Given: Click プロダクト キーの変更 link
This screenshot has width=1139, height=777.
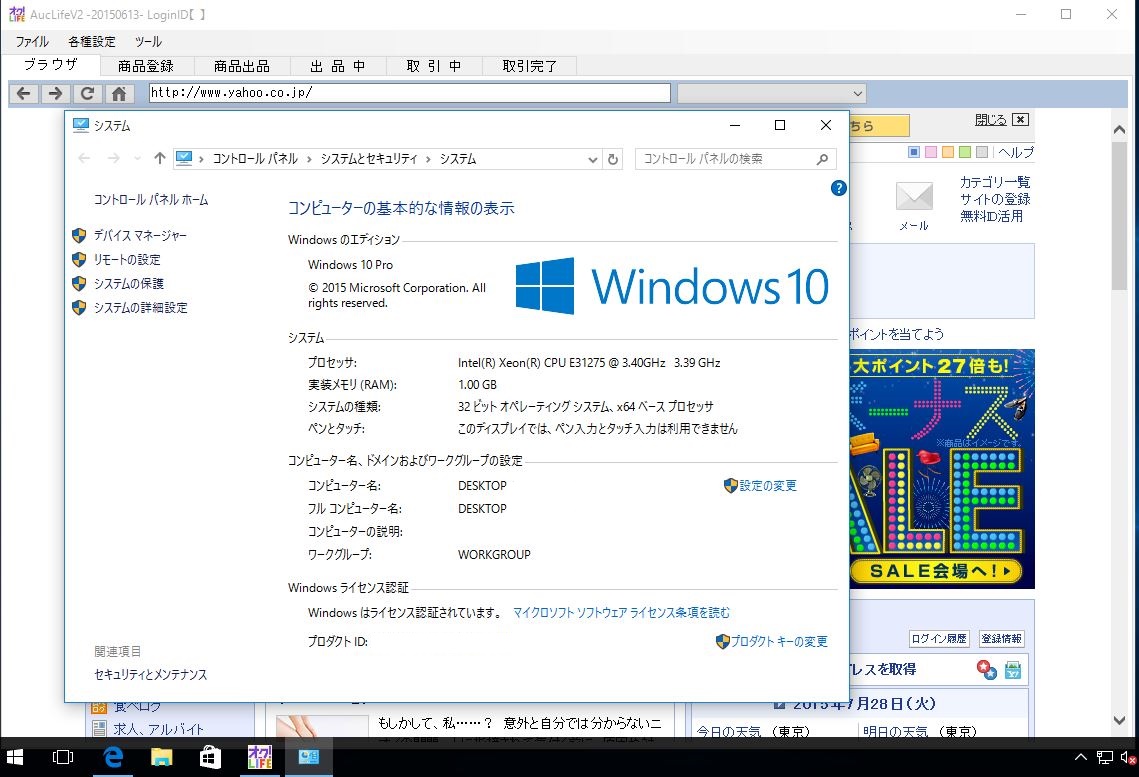Looking at the screenshot, I should [x=779, y=641].
